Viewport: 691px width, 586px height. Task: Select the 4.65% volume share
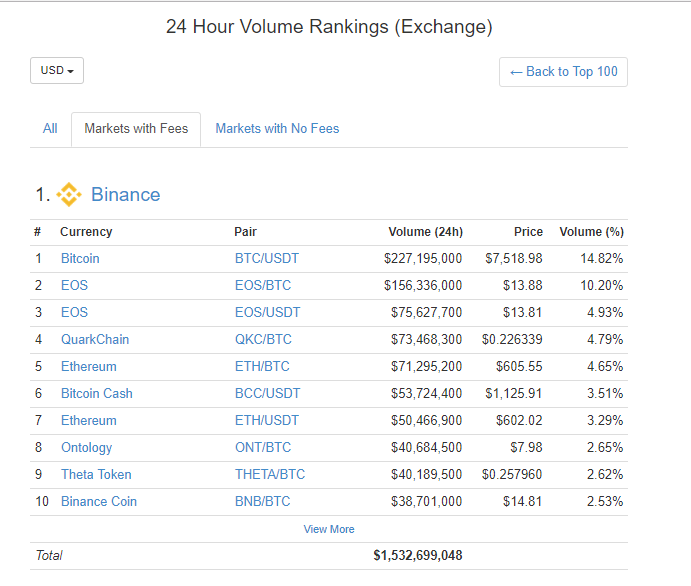coord(605,367)
